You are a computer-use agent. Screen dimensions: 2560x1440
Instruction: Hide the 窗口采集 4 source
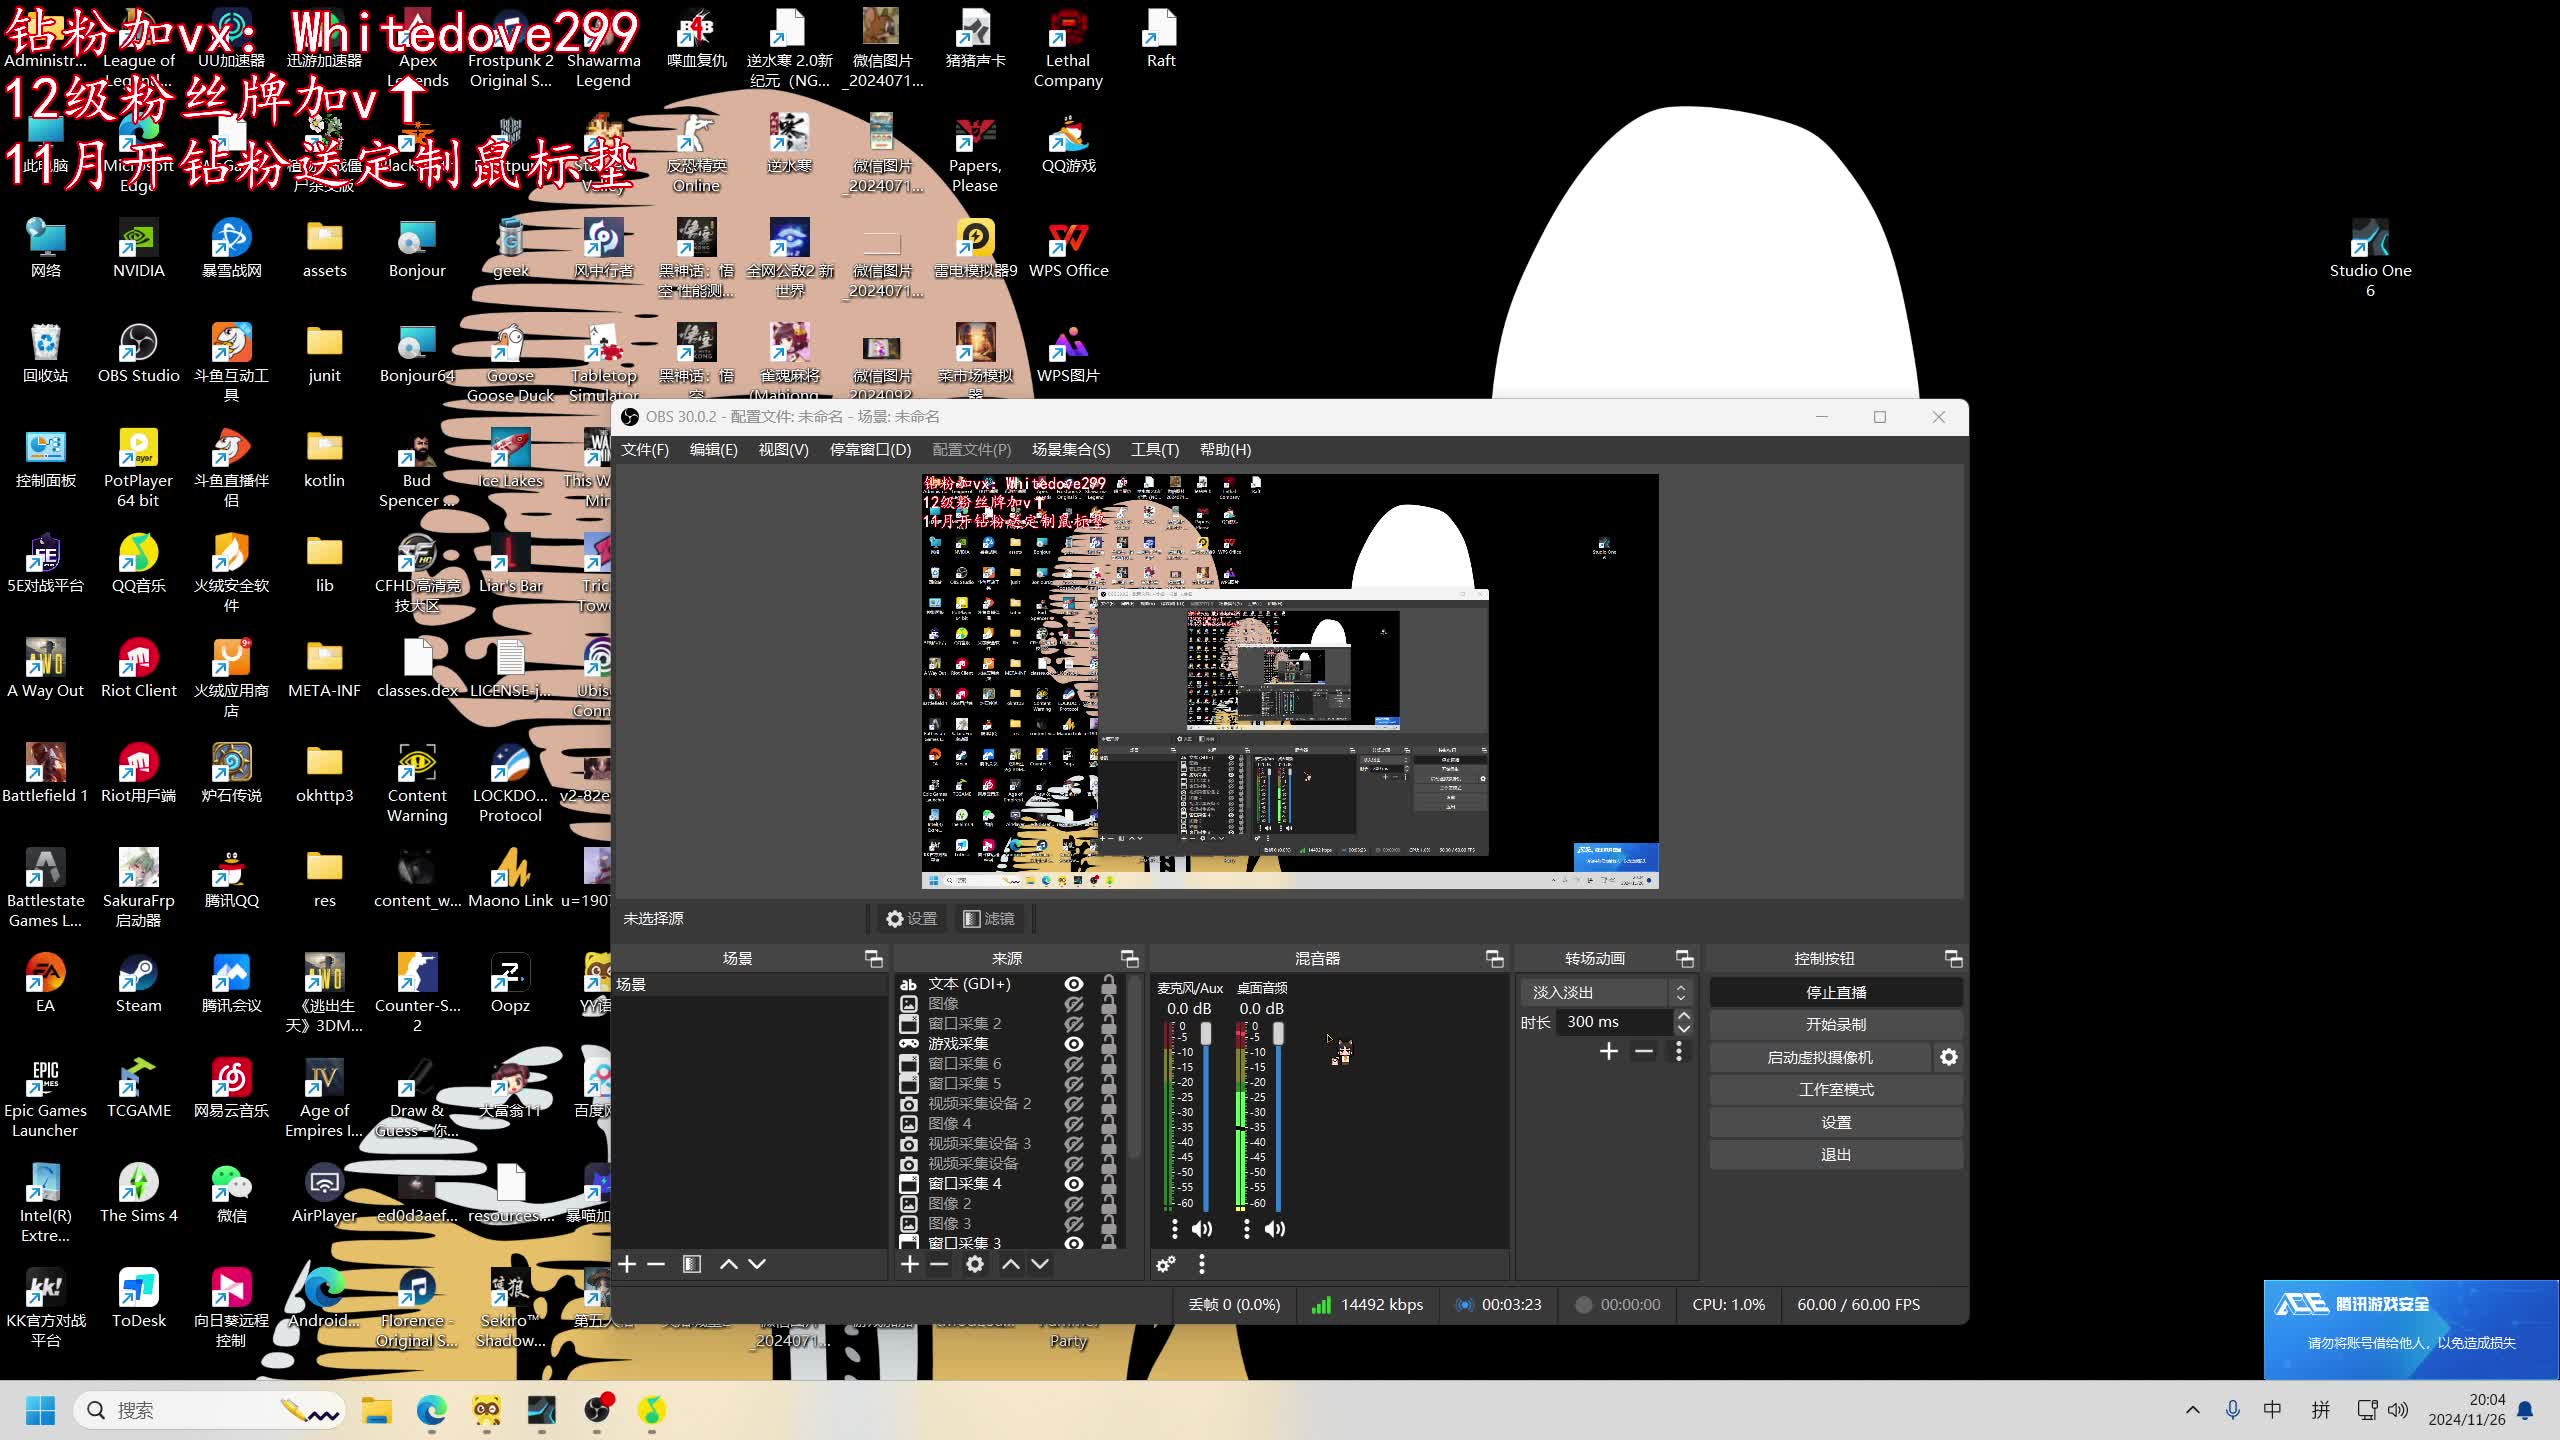(1074, 1184)
